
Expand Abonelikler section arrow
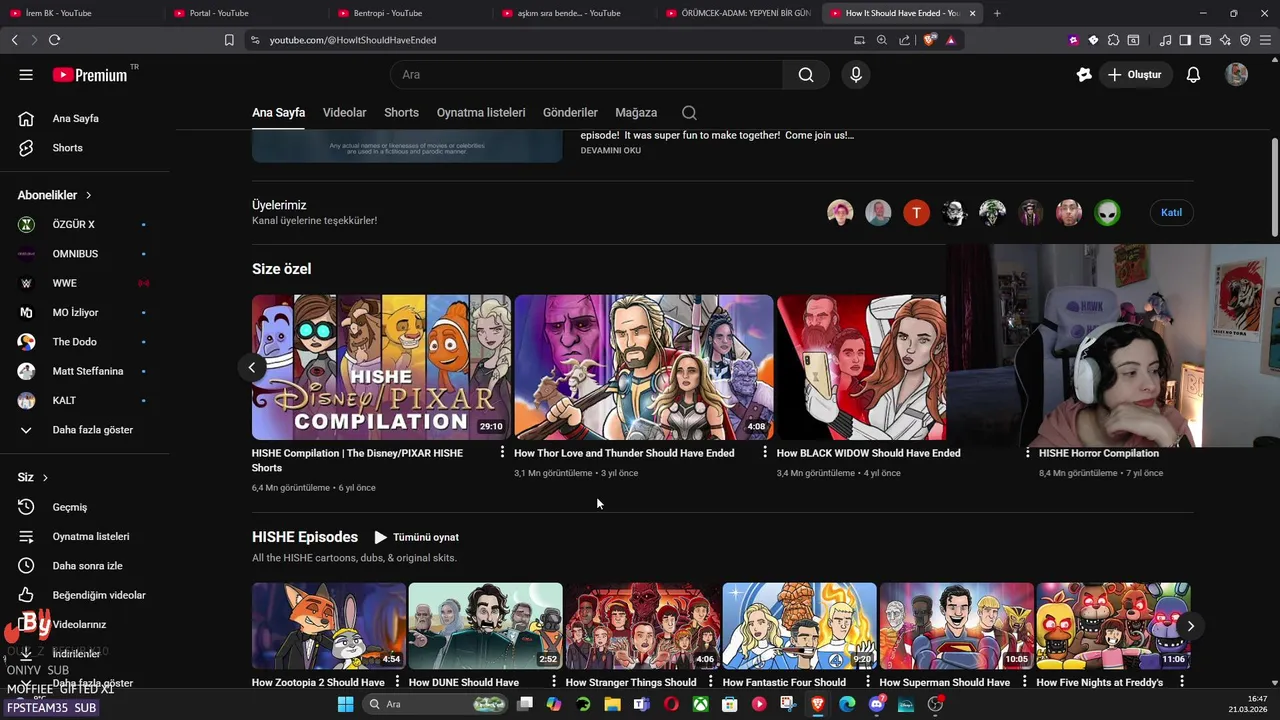88,195
